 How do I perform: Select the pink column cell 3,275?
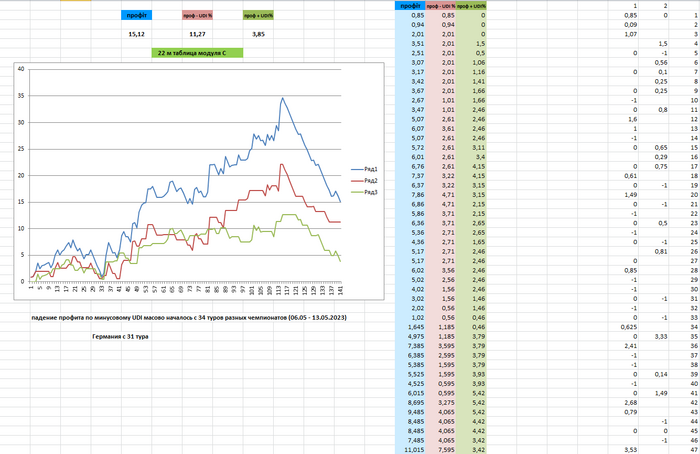coord(441,402)
